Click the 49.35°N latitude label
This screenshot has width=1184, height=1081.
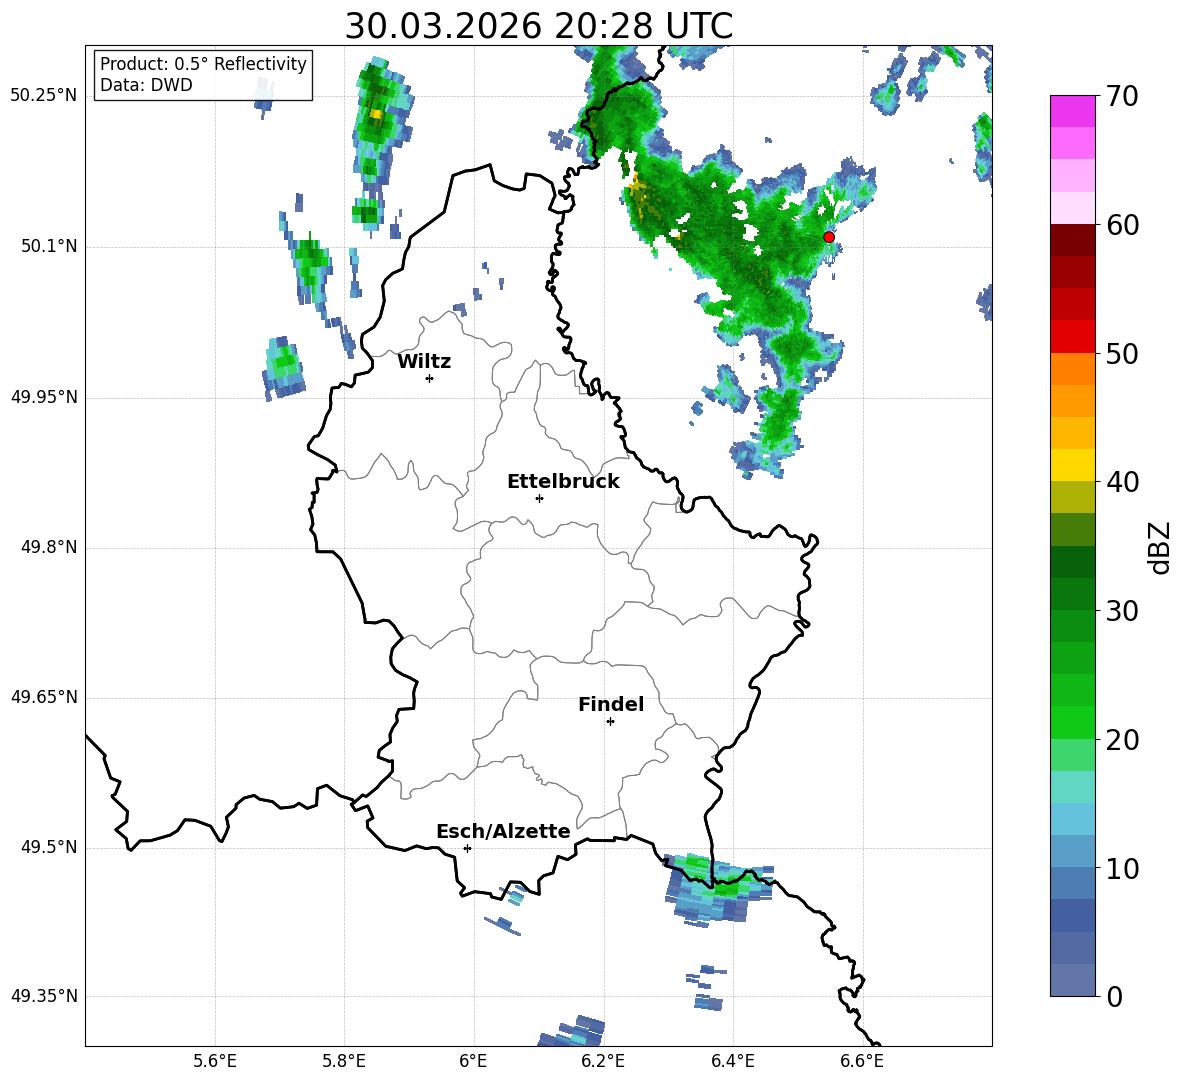click(45, 996)
